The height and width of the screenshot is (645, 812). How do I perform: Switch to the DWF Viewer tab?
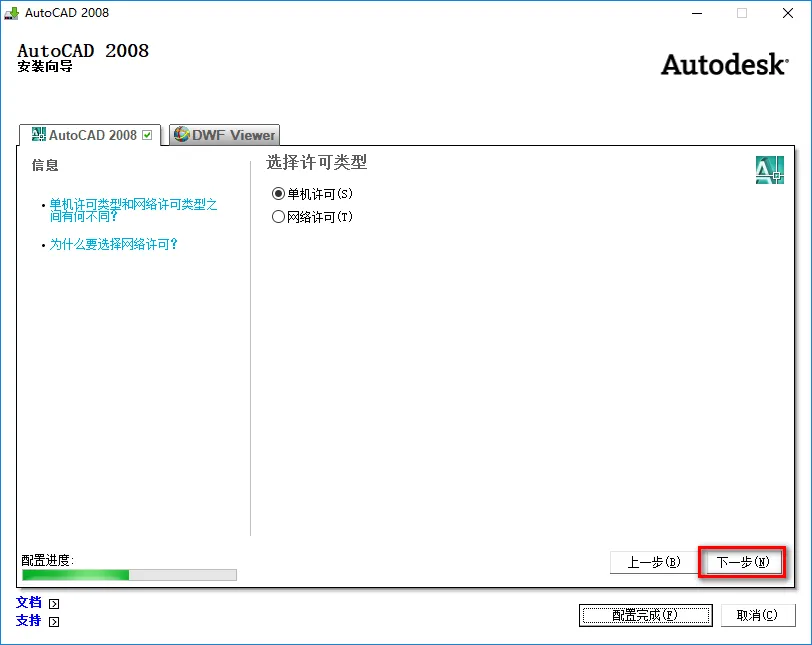click(x=225, y=135)
